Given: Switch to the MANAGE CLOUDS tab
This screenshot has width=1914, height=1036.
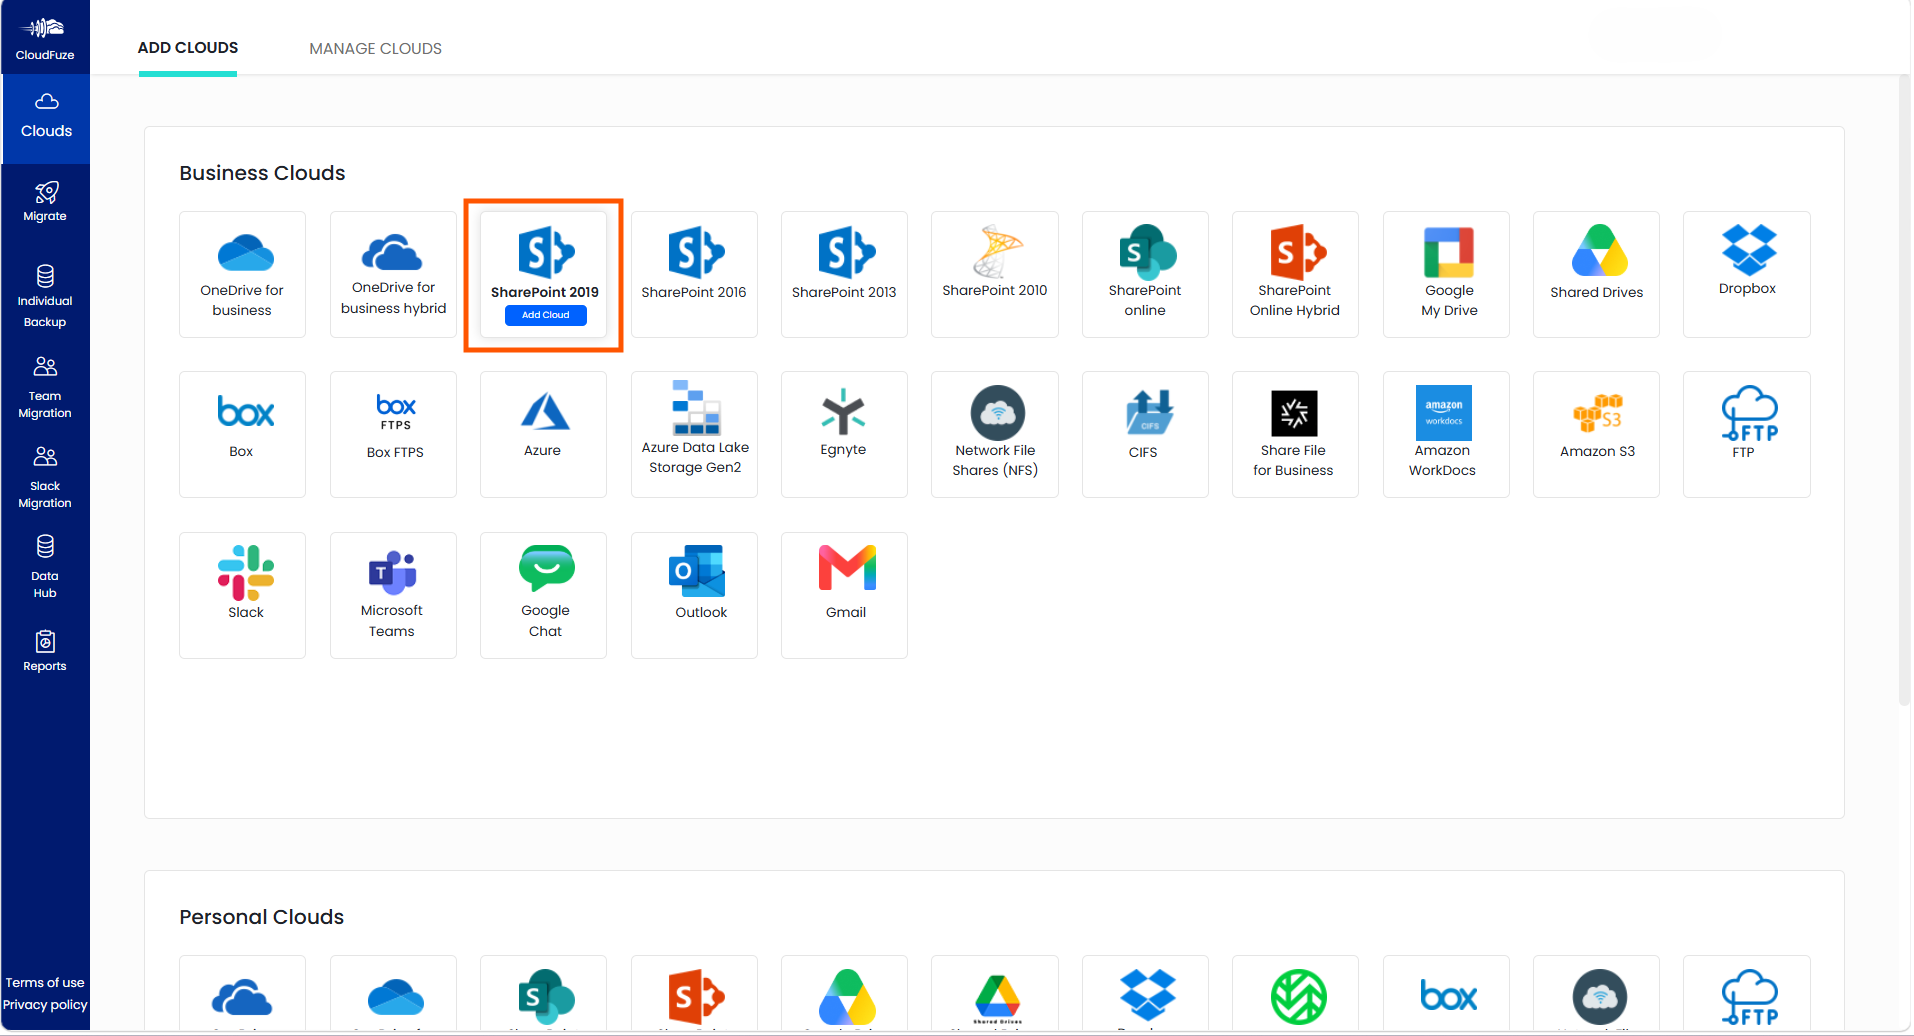Looking at the screenshot, I should pos(375,48).
